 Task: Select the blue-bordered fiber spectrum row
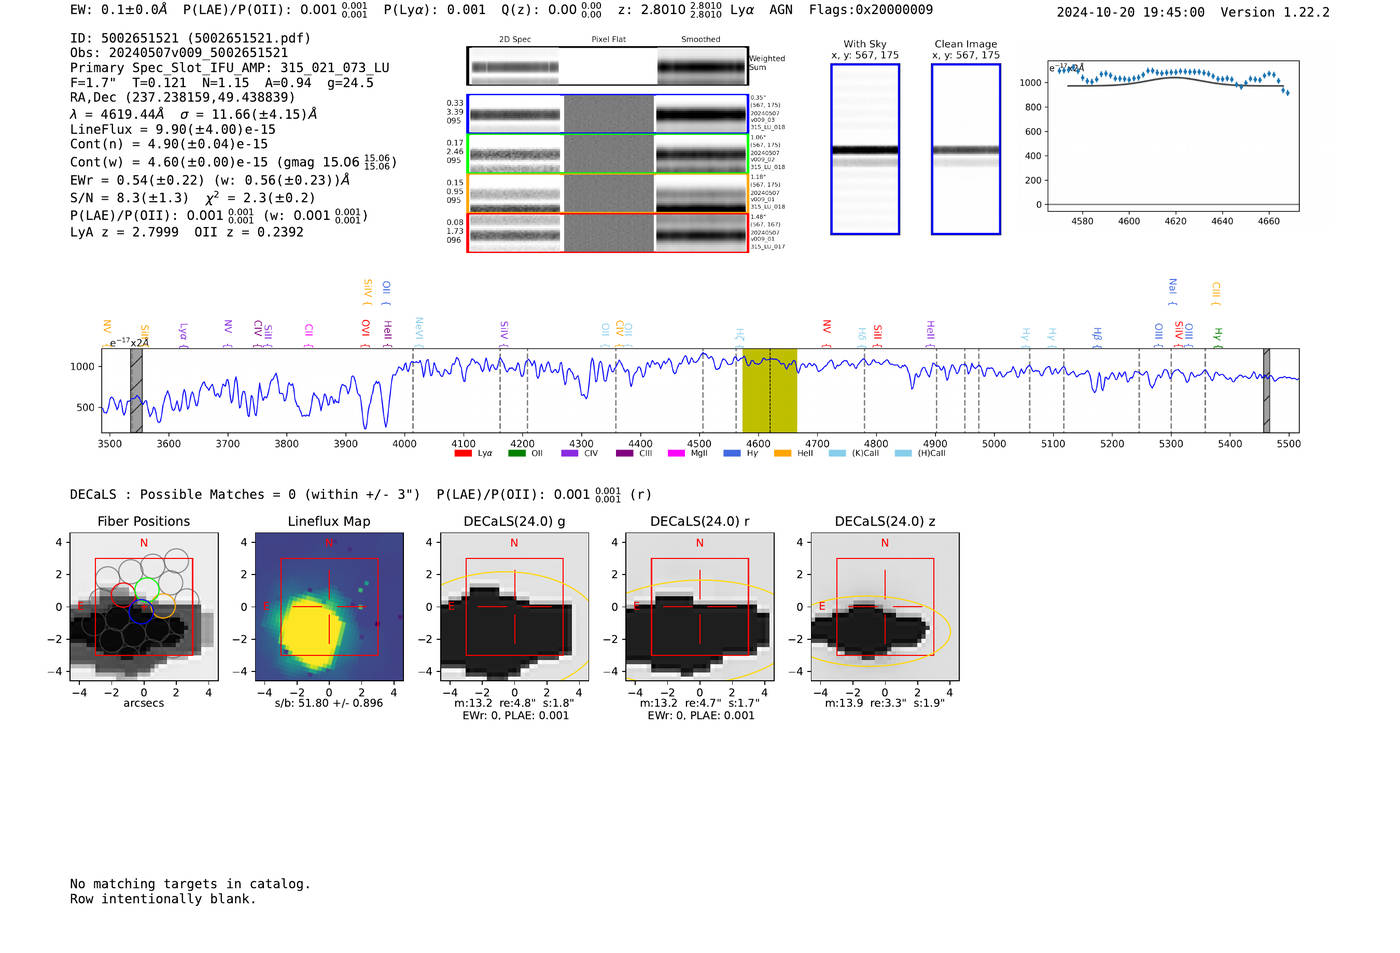pos(608,114)
